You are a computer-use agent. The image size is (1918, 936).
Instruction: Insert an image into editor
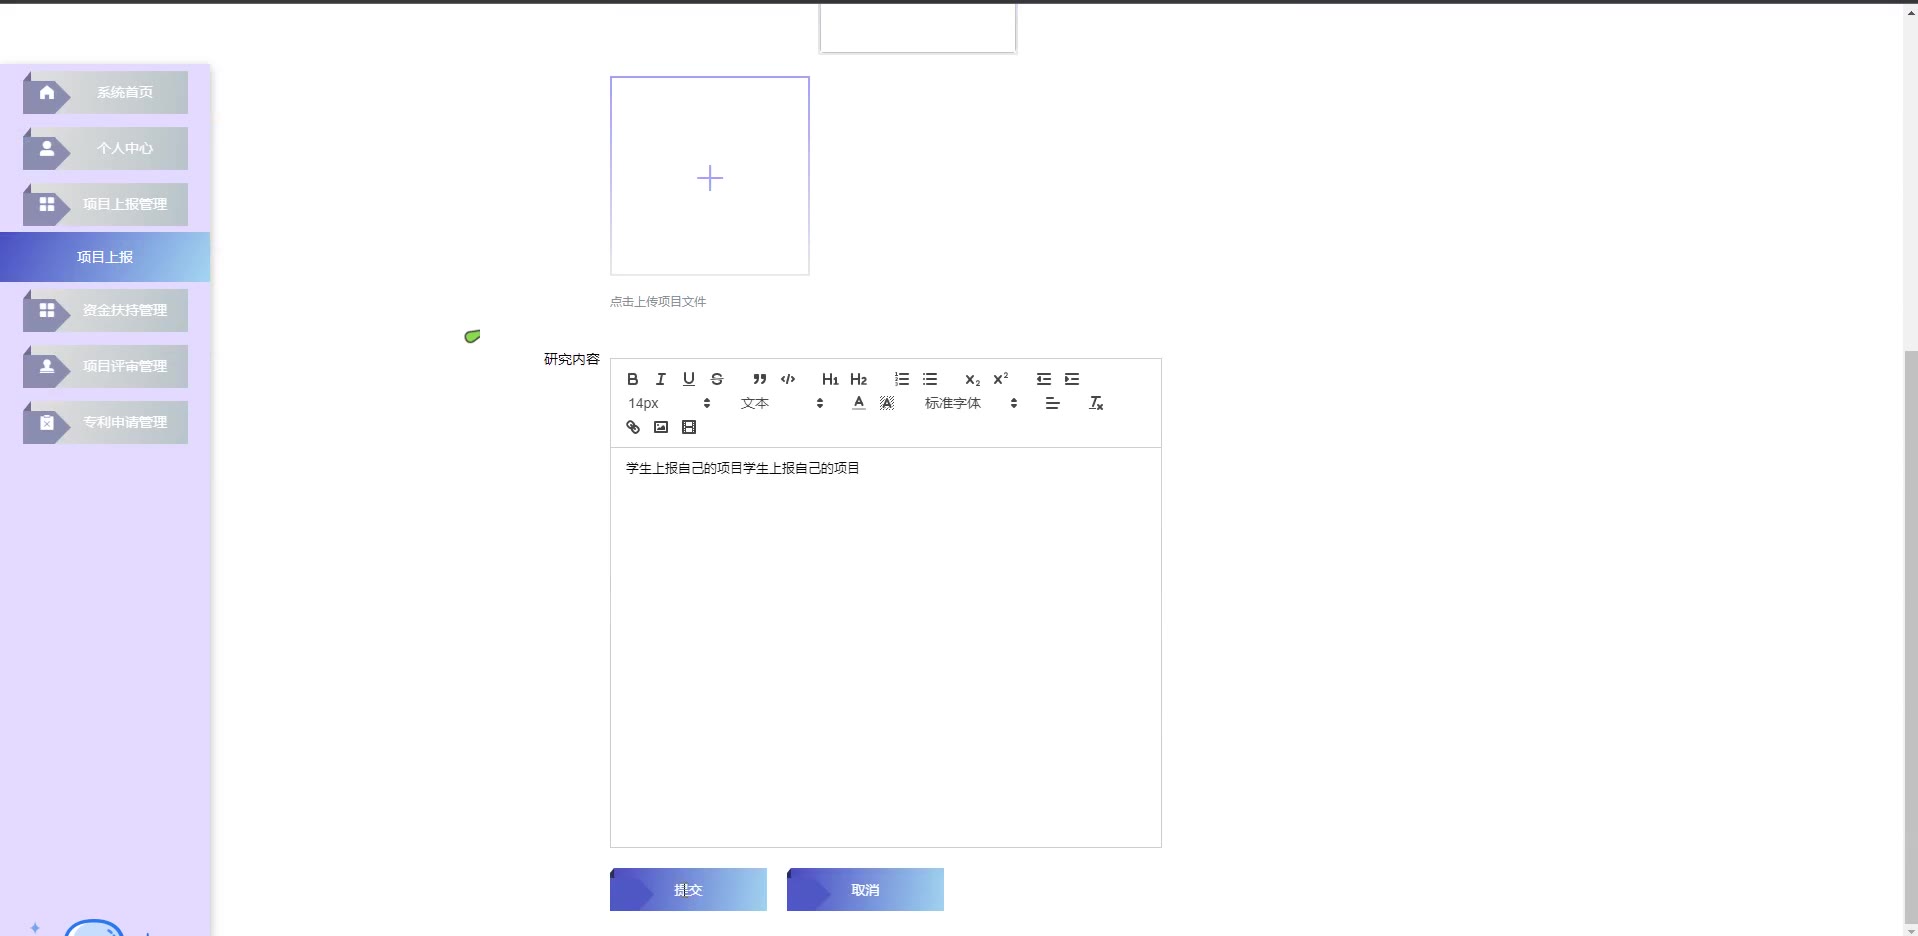660,427
